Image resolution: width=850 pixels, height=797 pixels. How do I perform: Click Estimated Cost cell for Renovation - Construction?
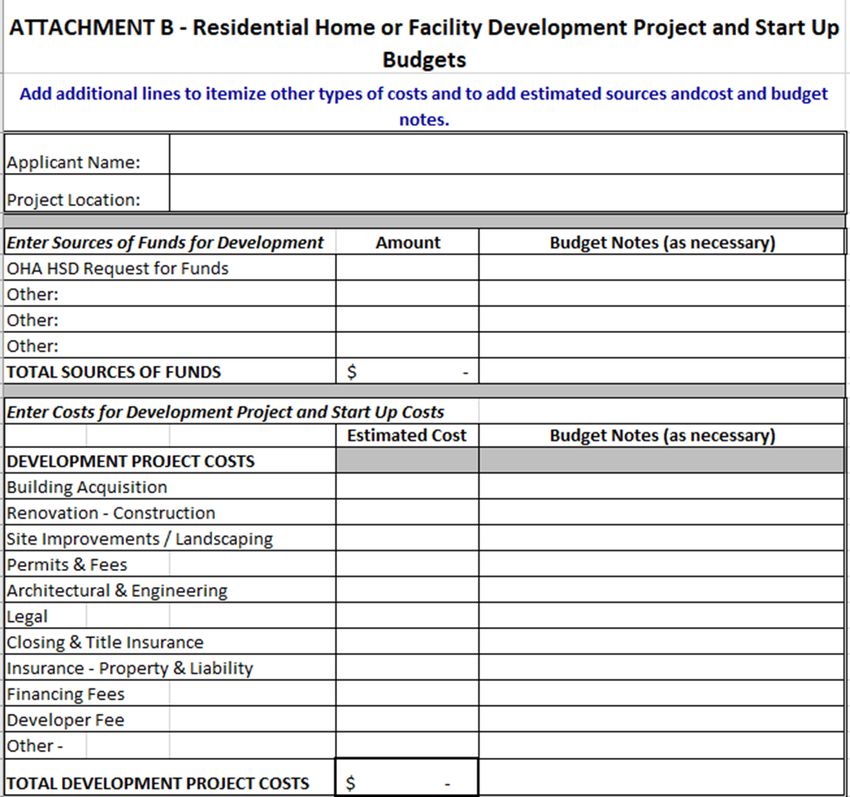coord(407,512)
